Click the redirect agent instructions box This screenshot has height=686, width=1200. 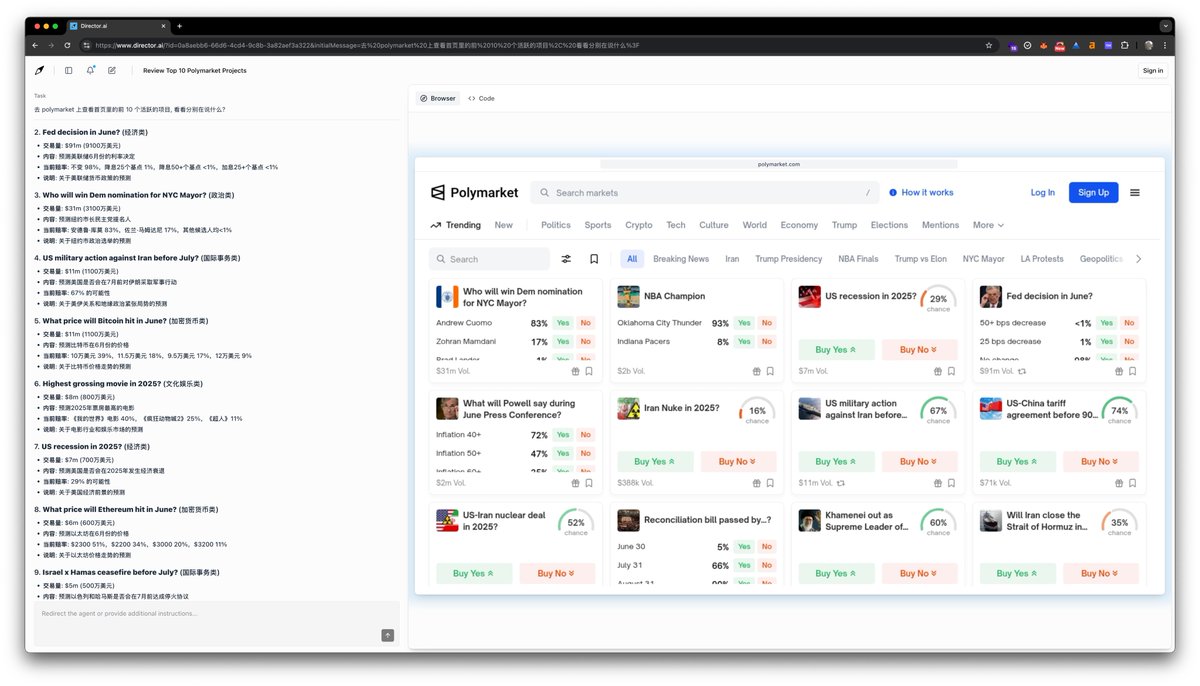click(x=216, y=622)
